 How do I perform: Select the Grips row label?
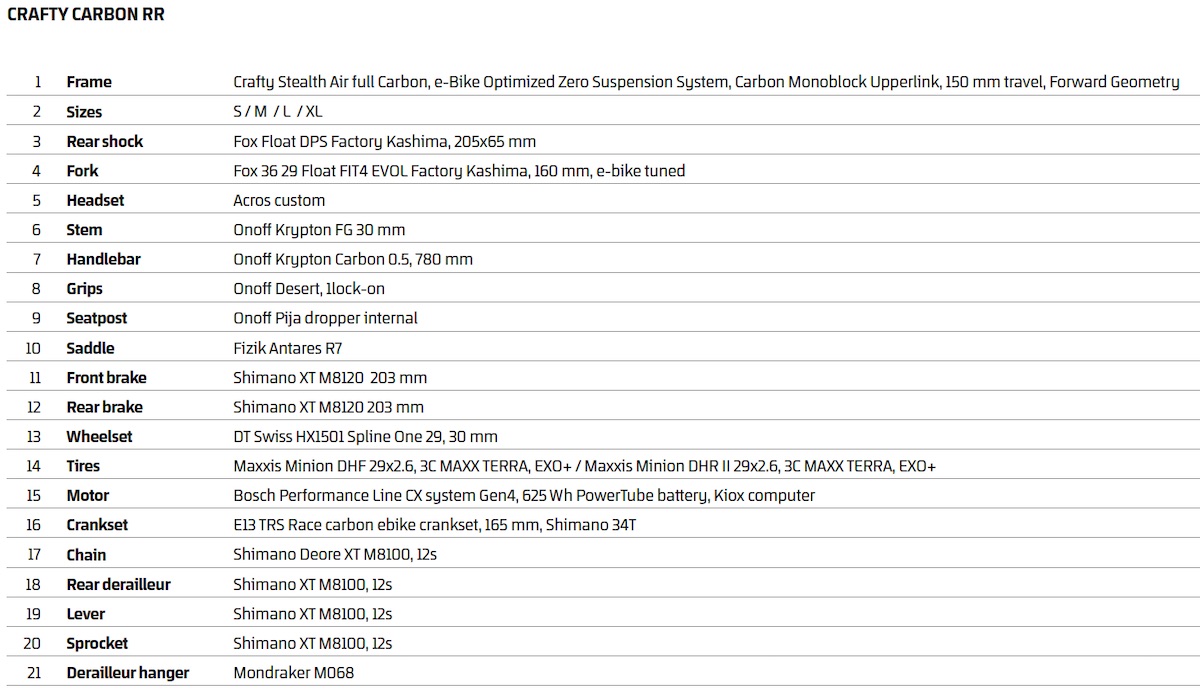pos(84,289)
